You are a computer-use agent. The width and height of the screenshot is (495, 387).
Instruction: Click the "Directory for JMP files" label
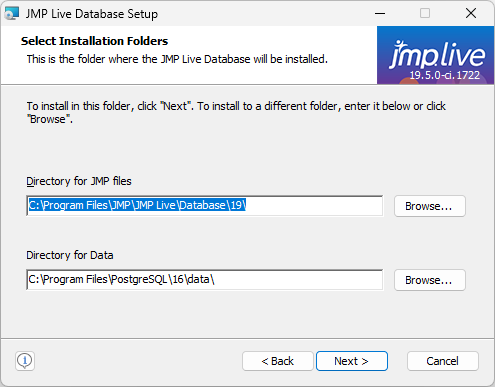(79, 181)
